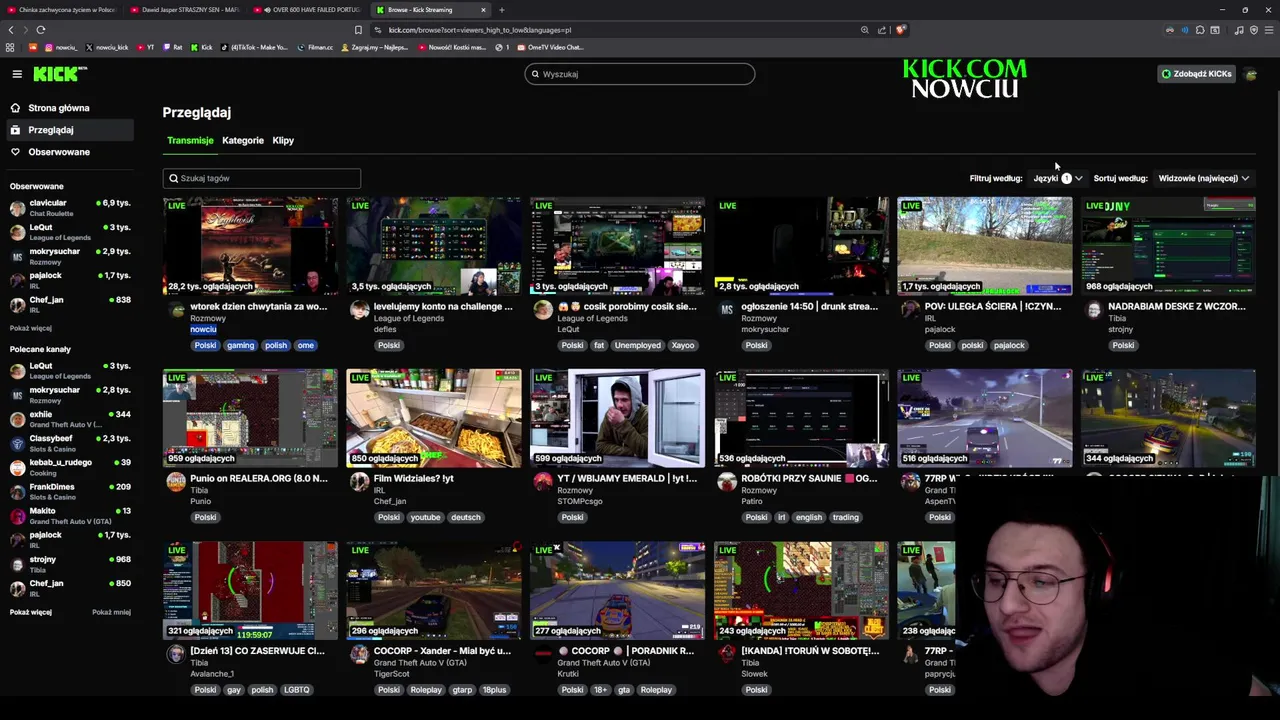Select Classybeef in recommended channels
Image resolution: width=1280 pixels, height=720 pixels.
click(70, 443)
